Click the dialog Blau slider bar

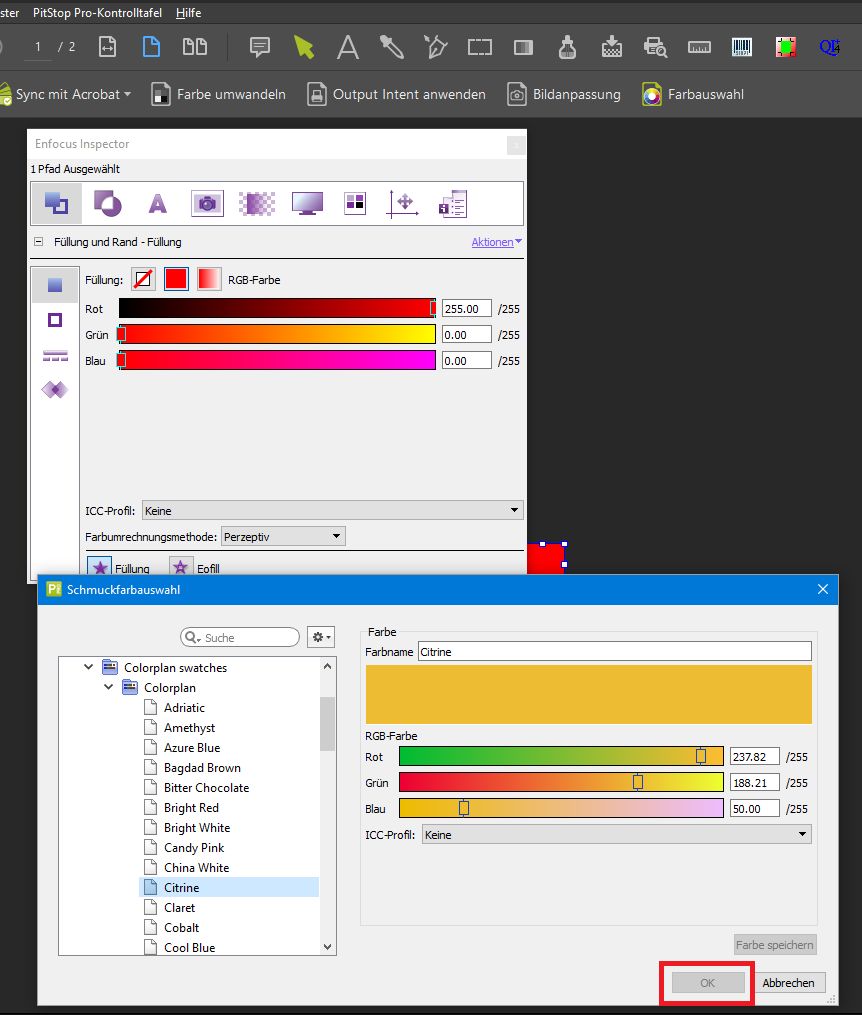pyautogui.click(x=561, y=808)
